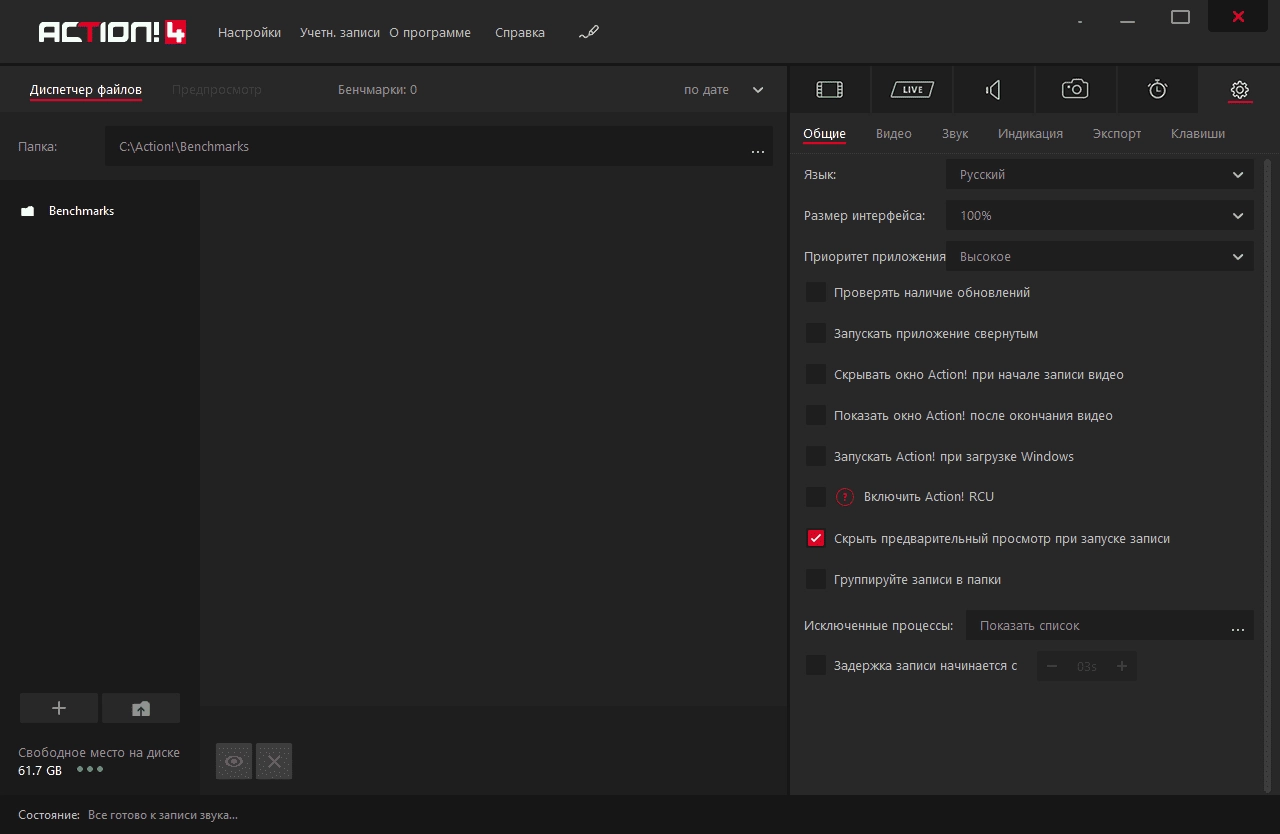Screen dimensions: 1280x834
Task: Expand the Размер интерфейса 100% dropdown
Action: [x=1099, y=215]
